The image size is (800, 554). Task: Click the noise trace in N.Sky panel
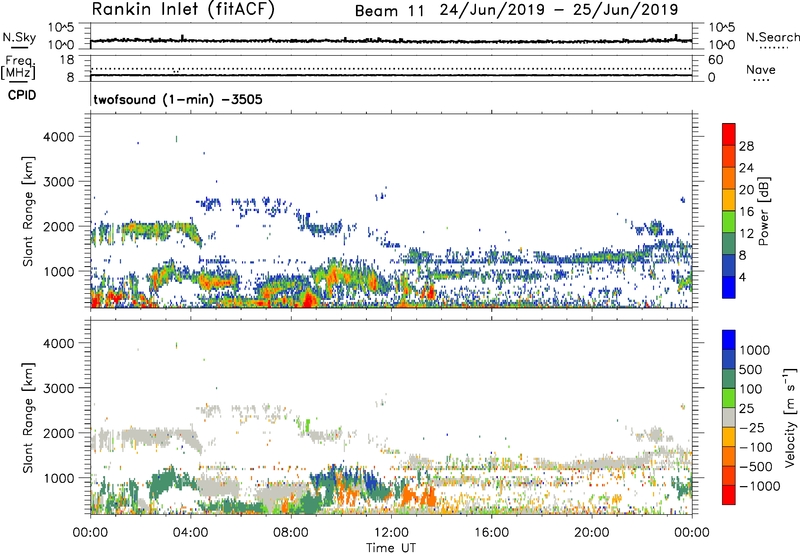pos(391,40)
